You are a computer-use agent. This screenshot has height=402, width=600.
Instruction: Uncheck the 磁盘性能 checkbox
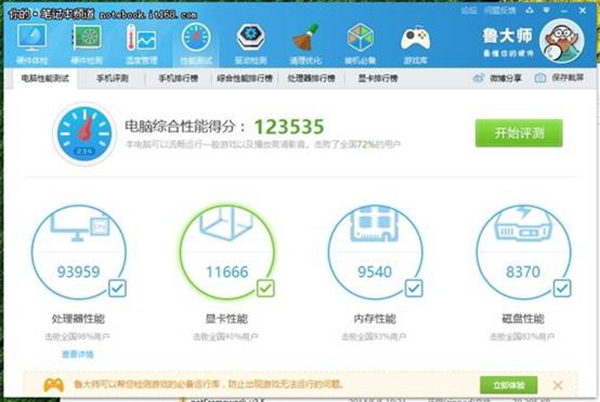click(x=562, y=288)
